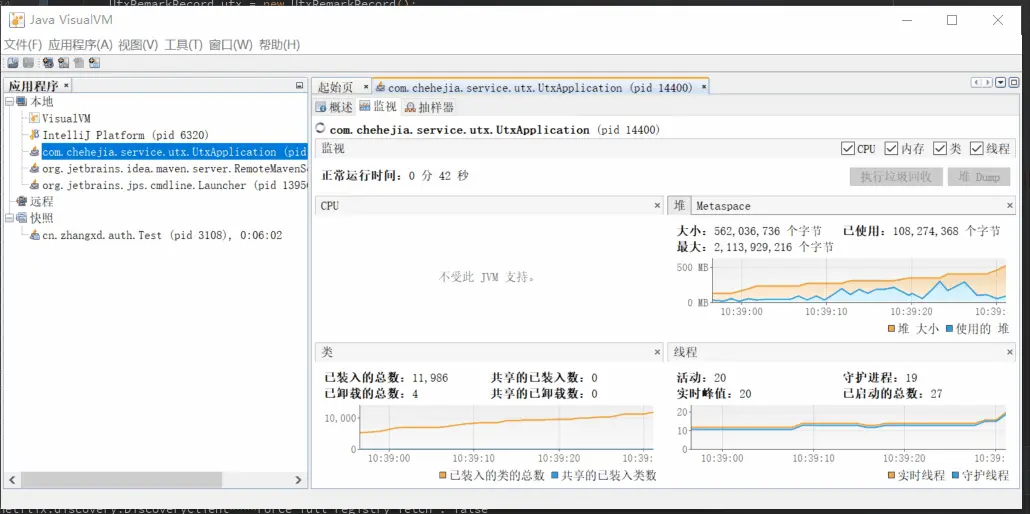
Task: Click the cn.zhangxd.auth.Test snapshot icon
Action: (35, 235)
